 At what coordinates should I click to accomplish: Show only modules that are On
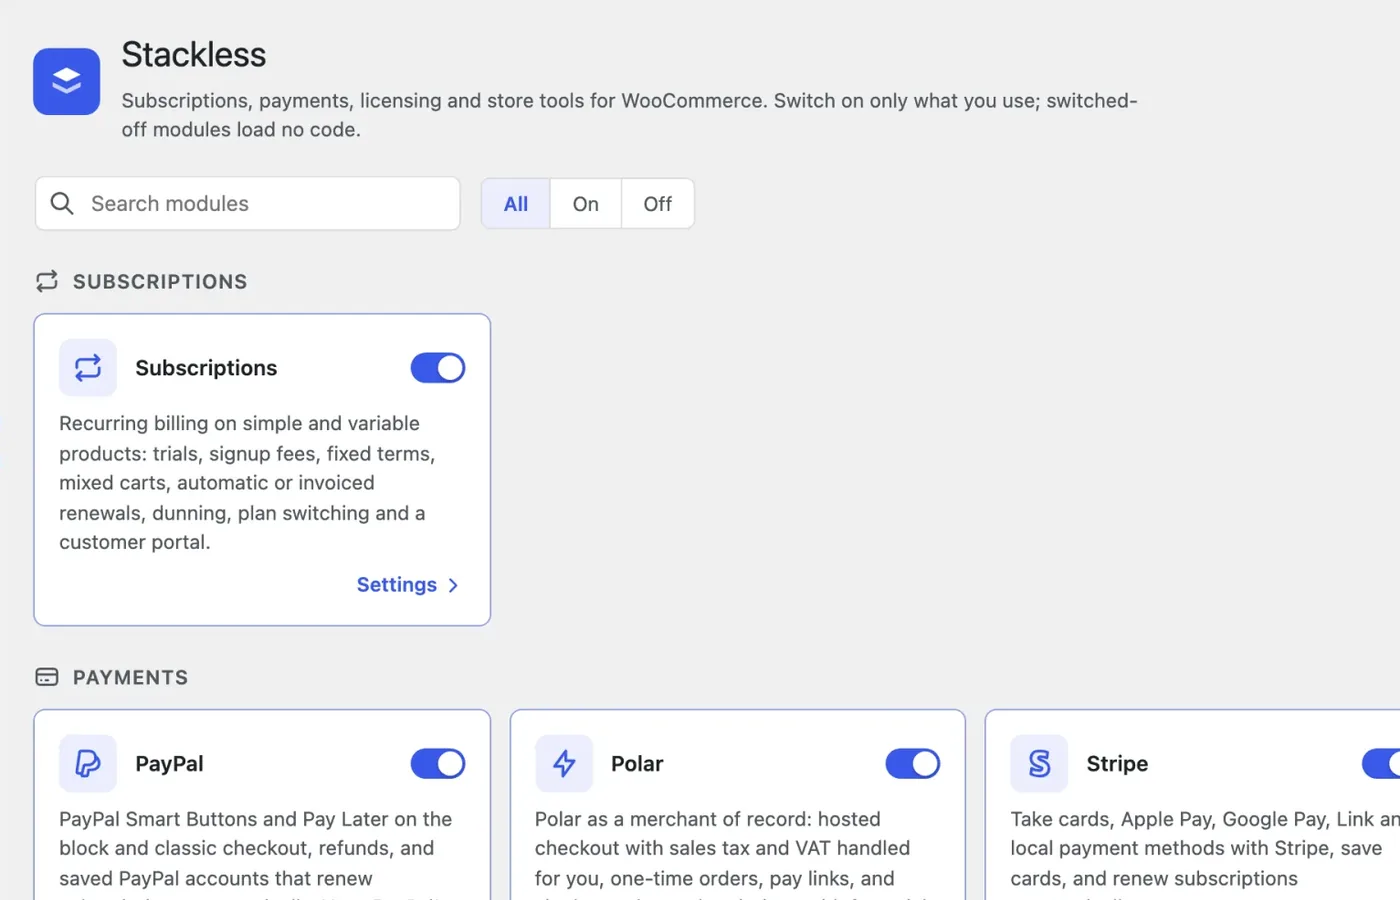[x=586, y=203]
